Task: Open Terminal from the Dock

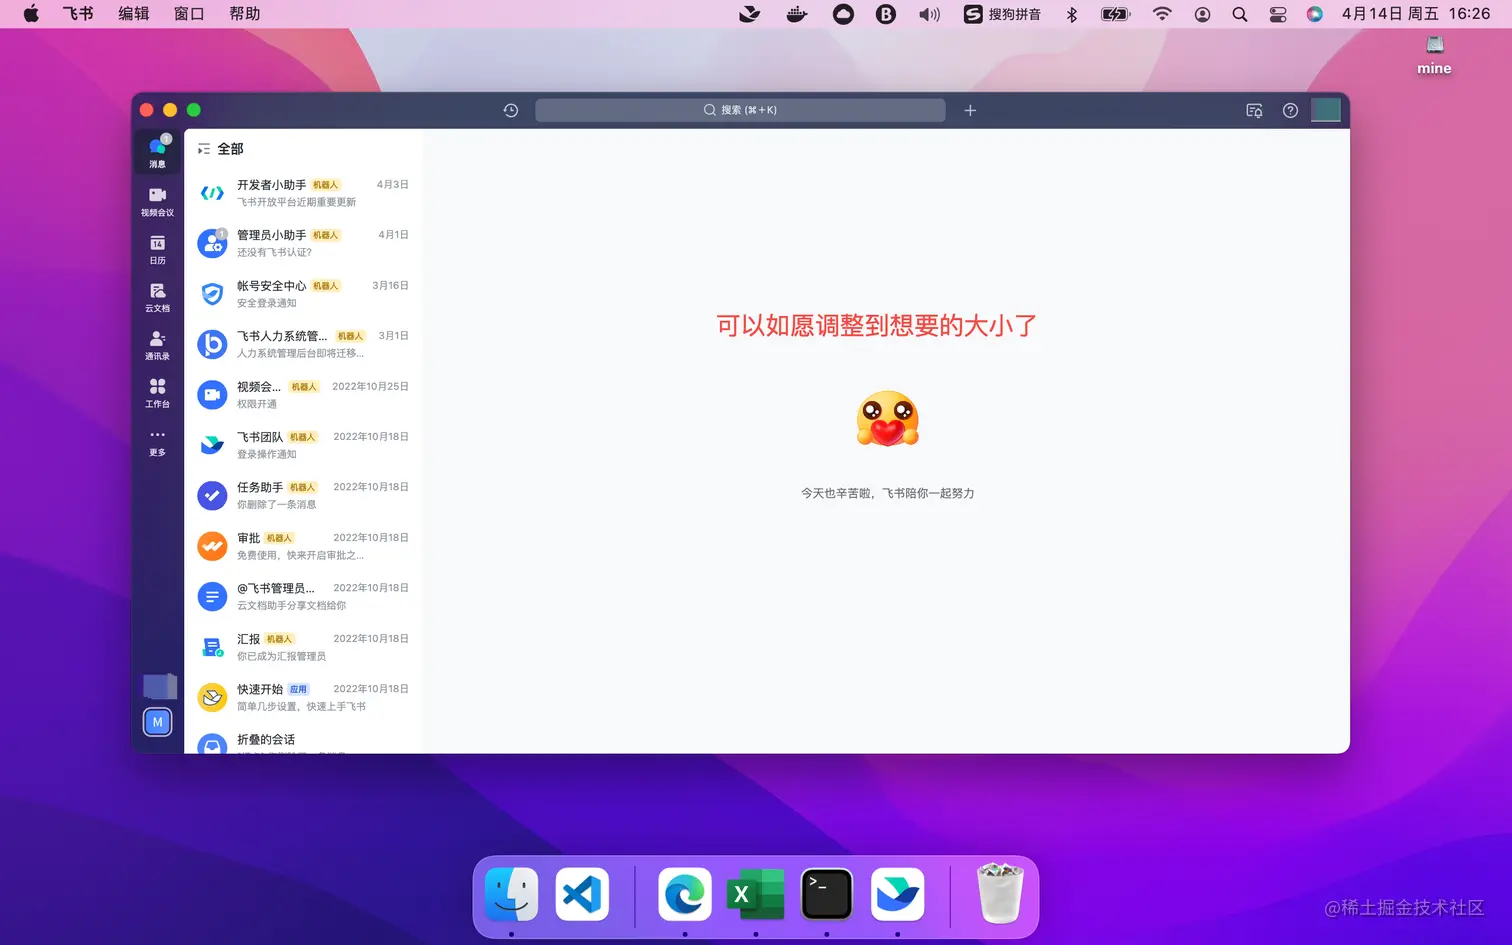Action: [827, 894]
